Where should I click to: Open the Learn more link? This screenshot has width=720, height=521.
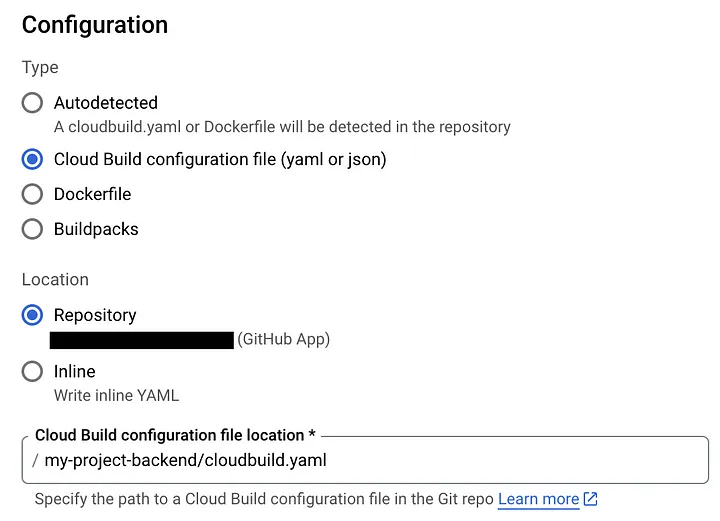pos(539,499)
